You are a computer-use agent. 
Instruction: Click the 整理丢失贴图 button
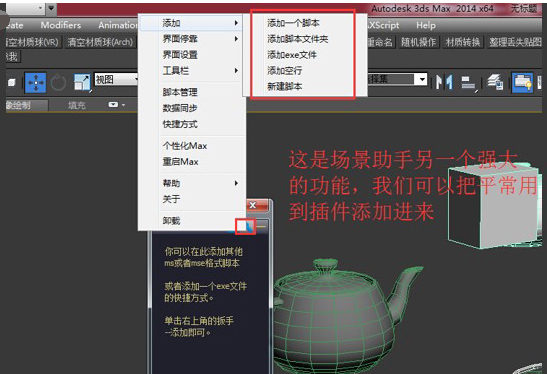(515, 42)
